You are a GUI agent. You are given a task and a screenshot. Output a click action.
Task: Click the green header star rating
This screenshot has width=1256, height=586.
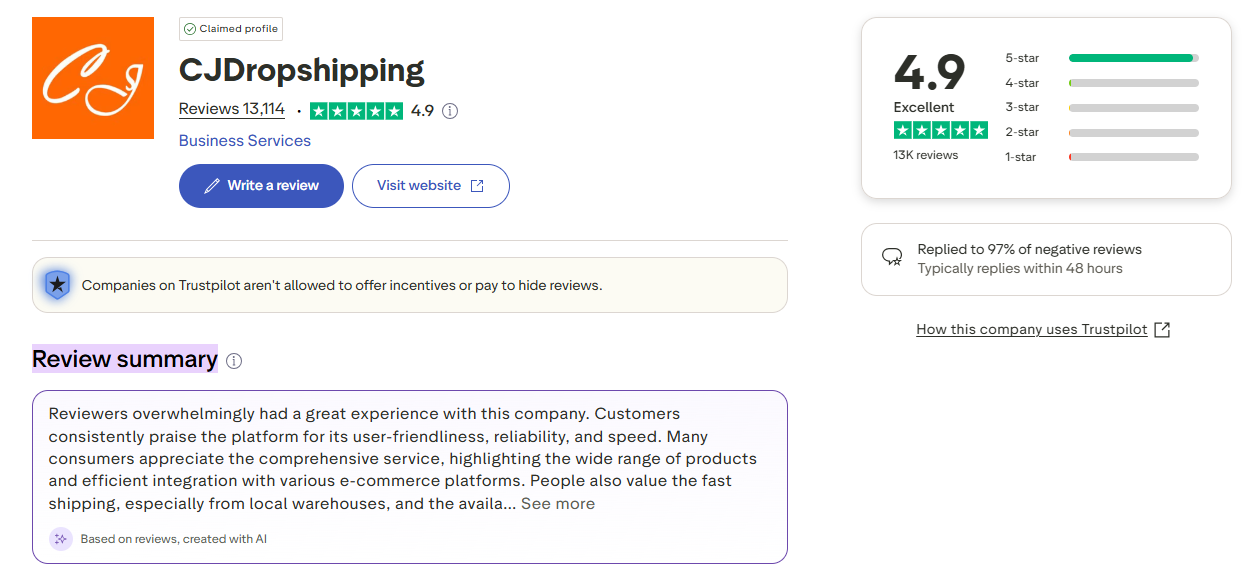356,111
